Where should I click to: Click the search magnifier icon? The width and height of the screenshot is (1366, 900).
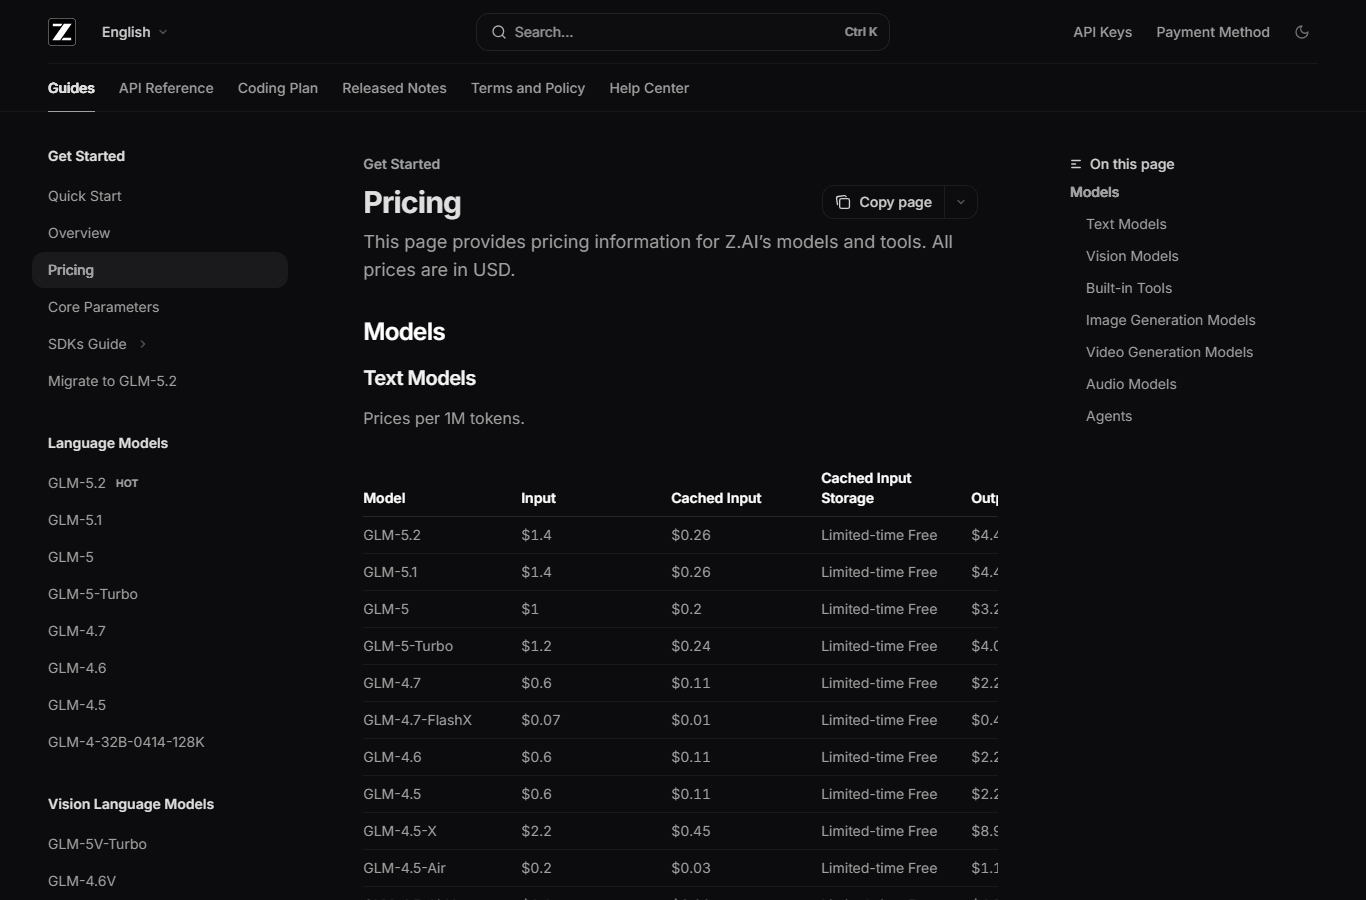[x=498, y=32]
